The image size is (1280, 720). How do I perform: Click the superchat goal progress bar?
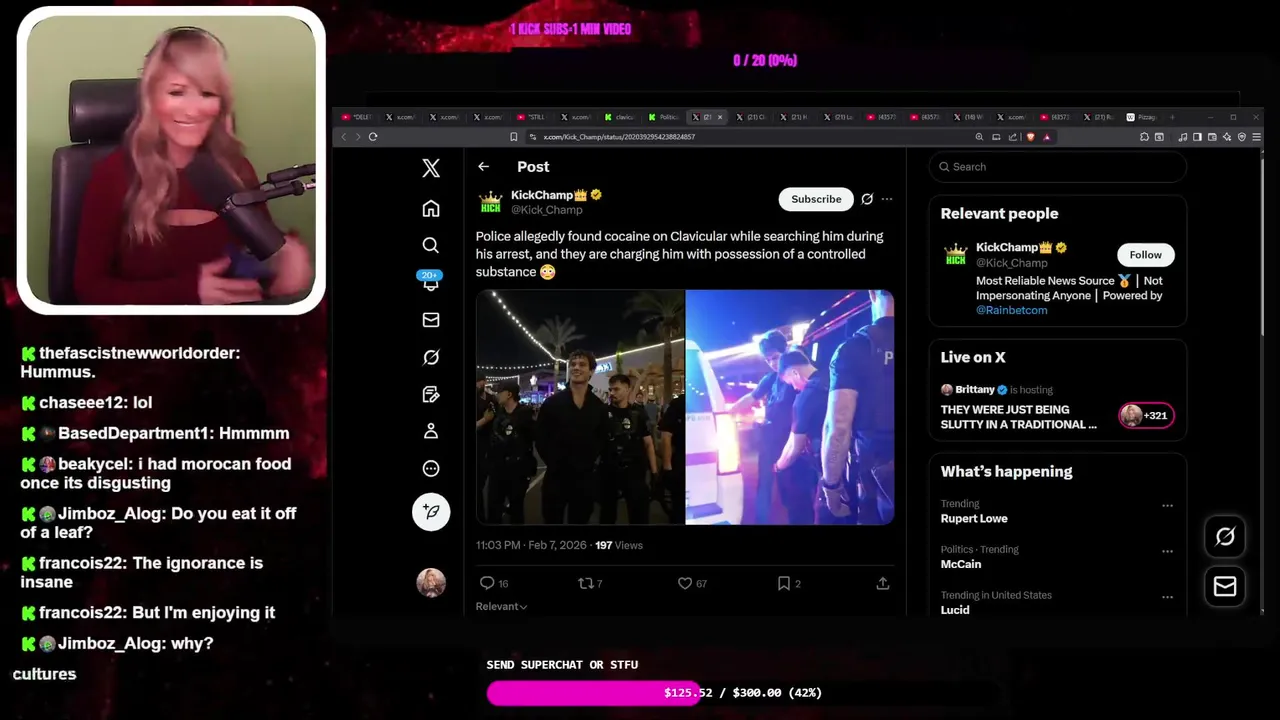click(743, 693)
